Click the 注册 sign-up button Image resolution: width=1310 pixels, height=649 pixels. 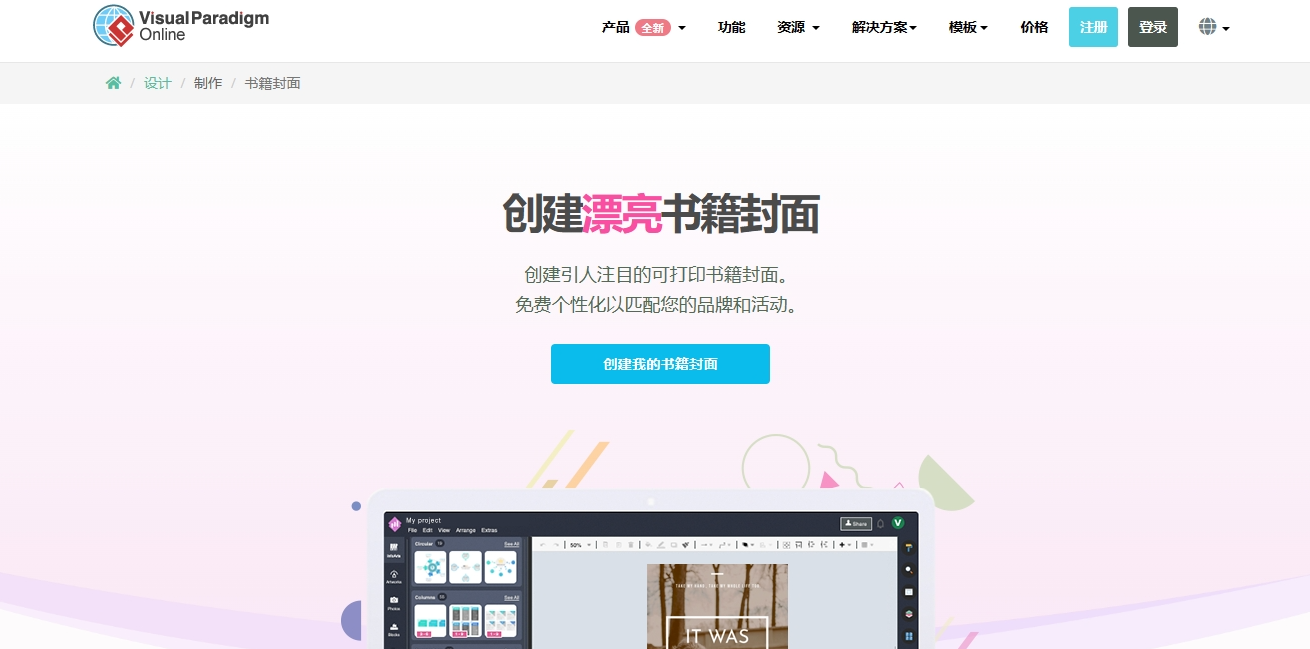click(x=1093, y=27)
